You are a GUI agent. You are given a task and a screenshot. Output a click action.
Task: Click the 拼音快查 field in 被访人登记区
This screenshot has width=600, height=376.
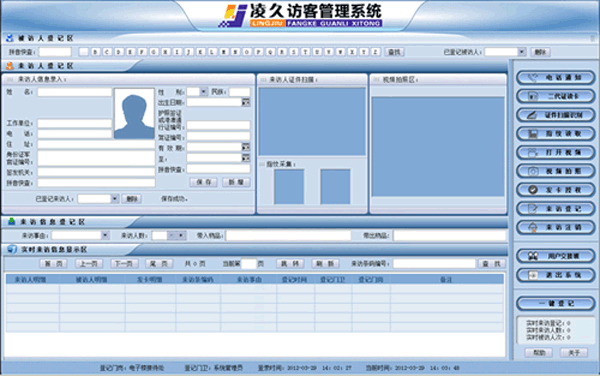55,52
